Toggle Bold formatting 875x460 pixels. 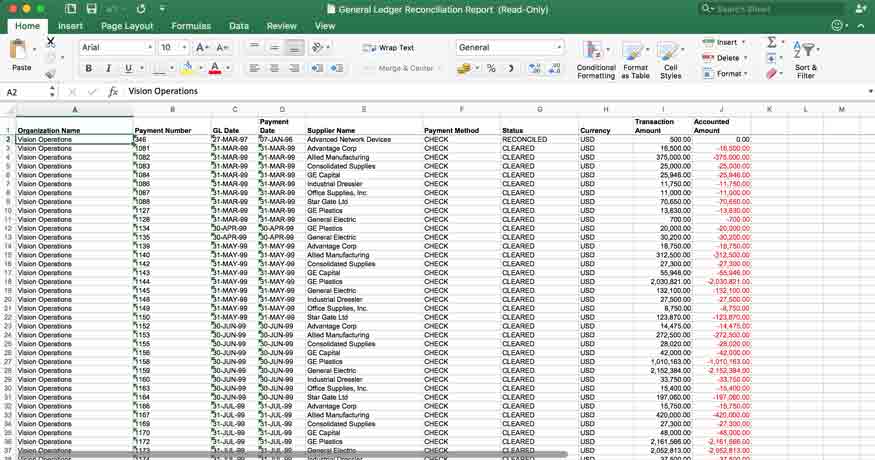[x=88, y=69]
